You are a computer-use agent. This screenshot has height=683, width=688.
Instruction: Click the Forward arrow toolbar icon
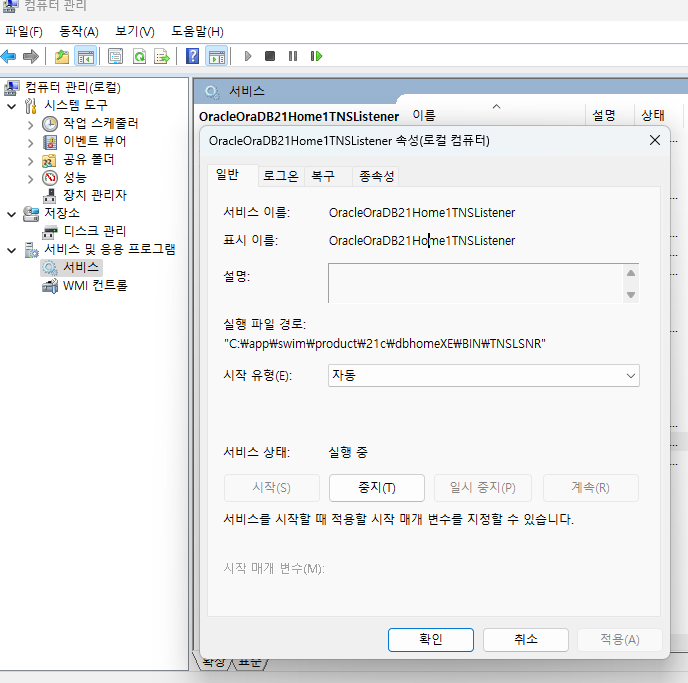point(31,56)
